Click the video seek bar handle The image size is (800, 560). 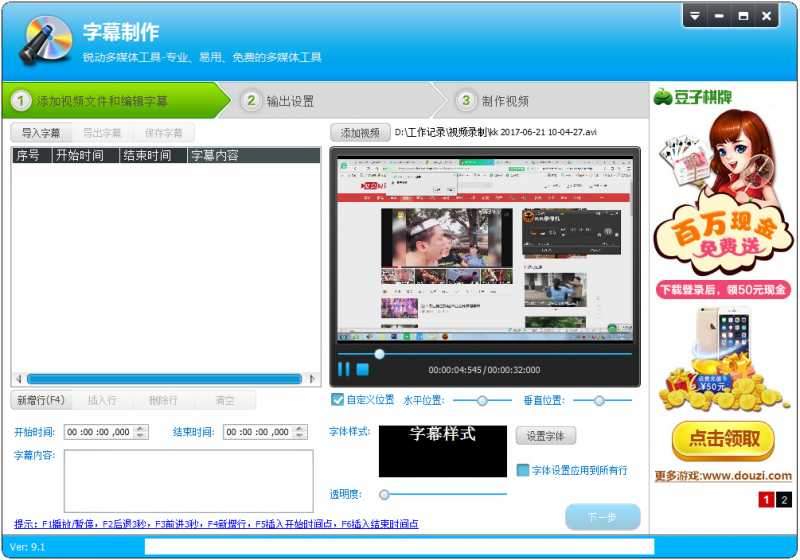click(379, 354)
